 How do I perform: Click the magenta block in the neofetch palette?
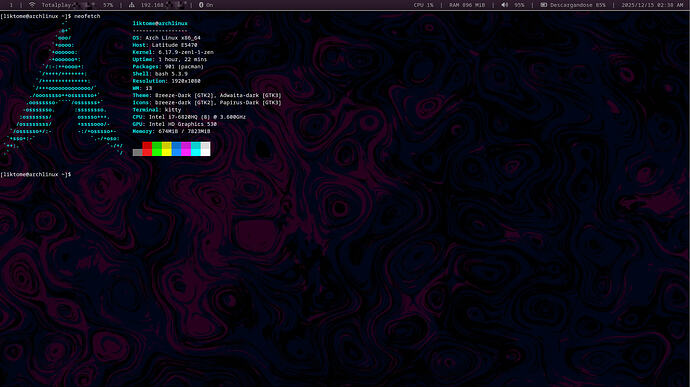pyautogui.click(x=186, y=149)
